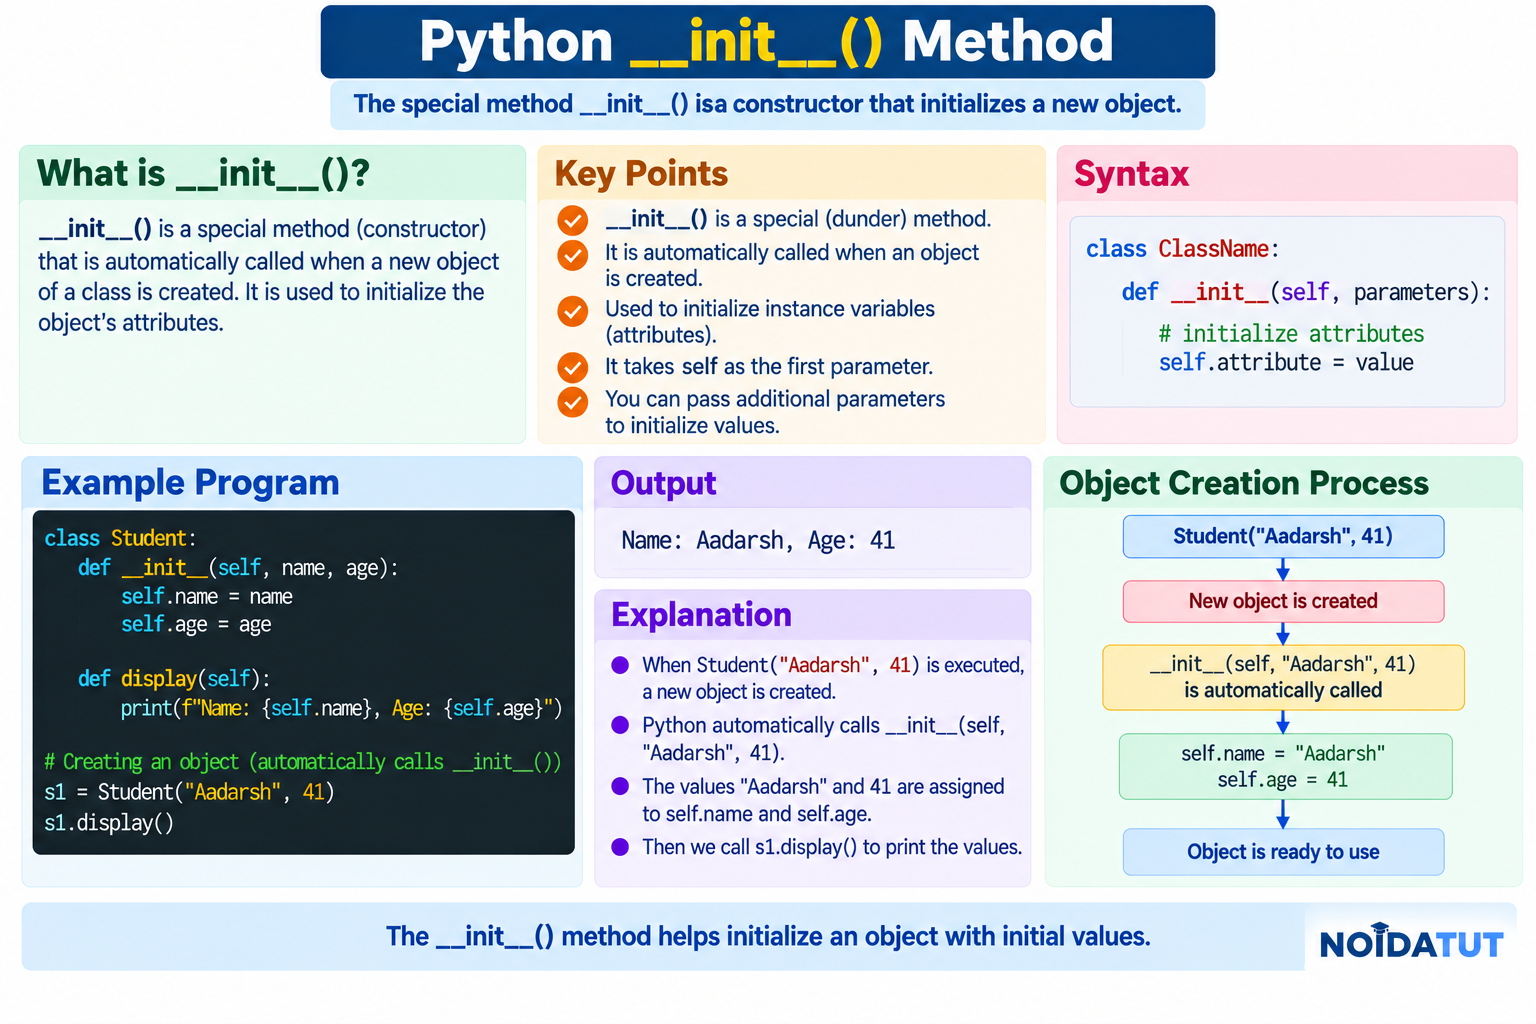Click the checkmark beside "Used to initialize instance variables"
1536x1024 pixels.
pos(573,311)
